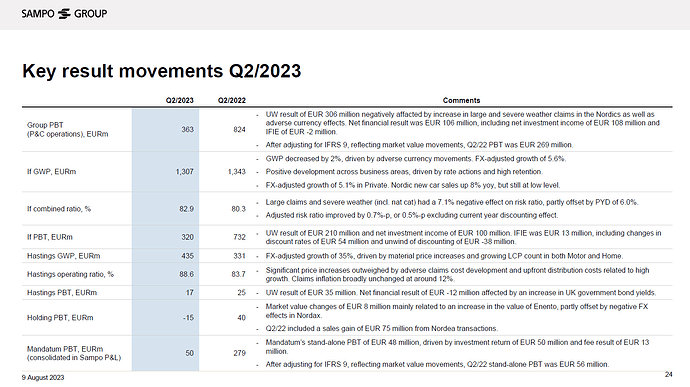Click the If PBT value 732

coord(239,237)
